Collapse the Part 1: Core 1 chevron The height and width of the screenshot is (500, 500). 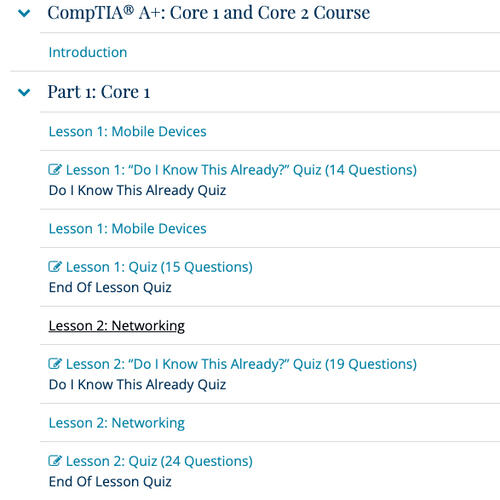coord(24,92)
